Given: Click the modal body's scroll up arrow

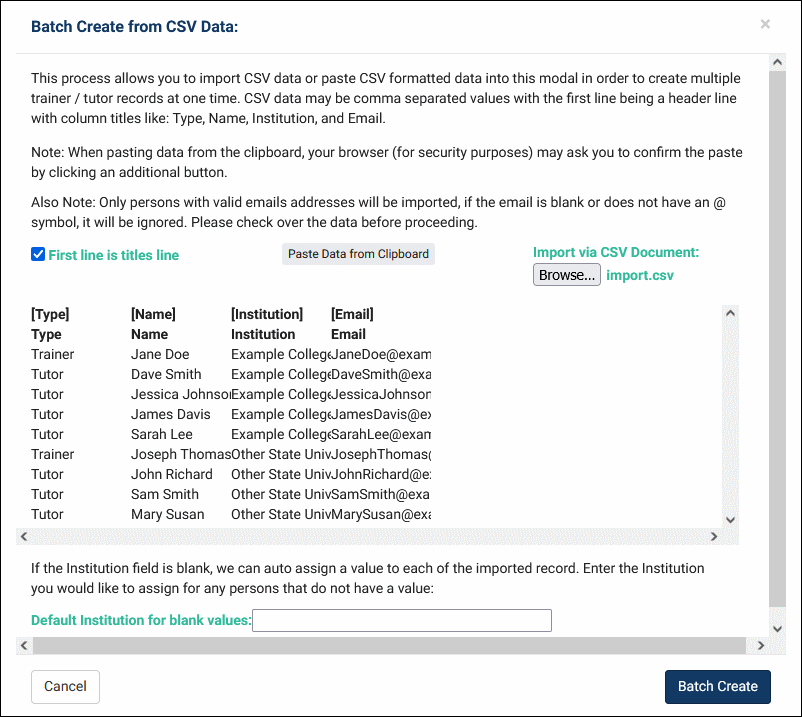Looking at the screenshot, I should coord(777,62).
